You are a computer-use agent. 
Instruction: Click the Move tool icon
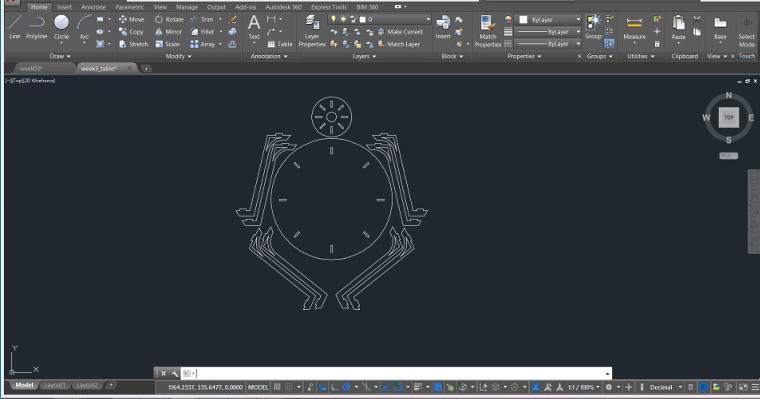[123, 19]
